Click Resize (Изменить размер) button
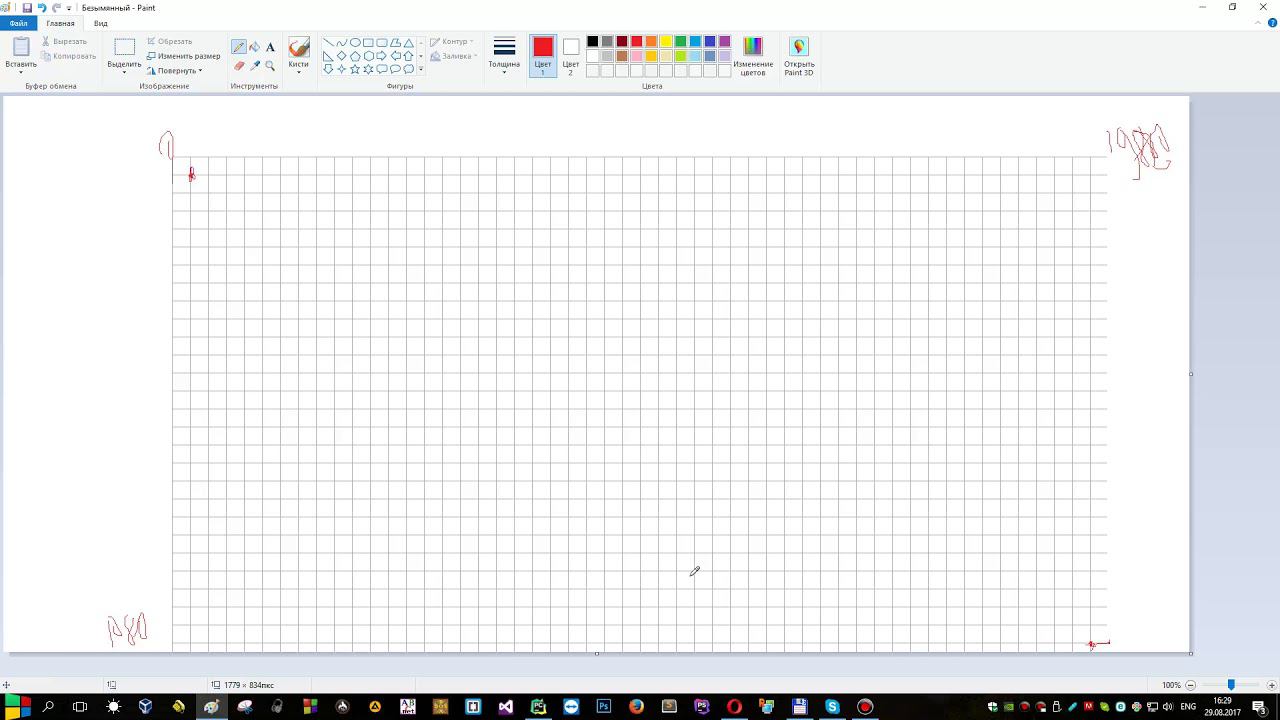Screen dimensions: 1280x720 pyautogui.click(x=183, y=56)
